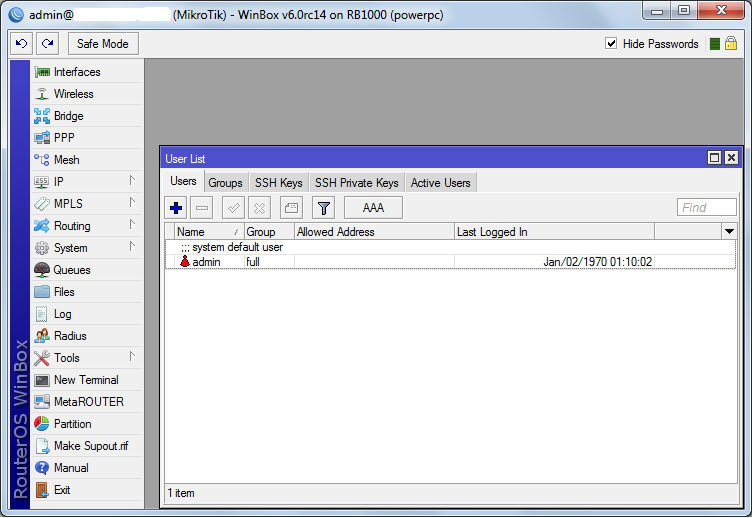Toggle Hide Passwords checkbox
The image size is (756, 518).
[611, 43]
